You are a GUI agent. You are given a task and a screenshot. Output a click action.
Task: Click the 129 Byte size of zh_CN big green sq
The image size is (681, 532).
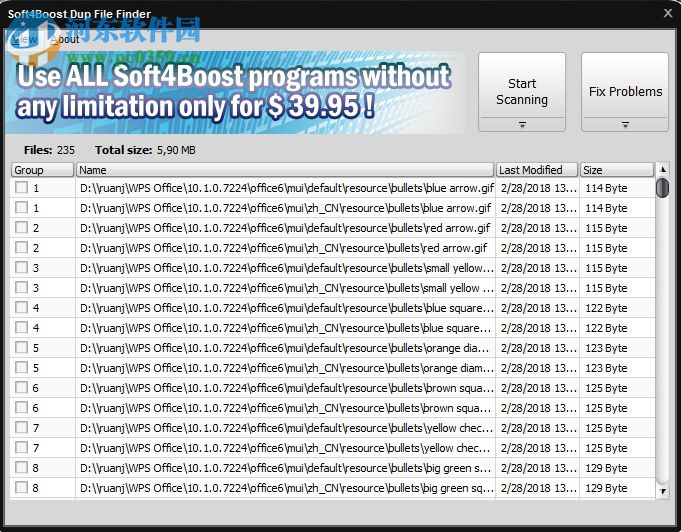(x=606, y=488)
